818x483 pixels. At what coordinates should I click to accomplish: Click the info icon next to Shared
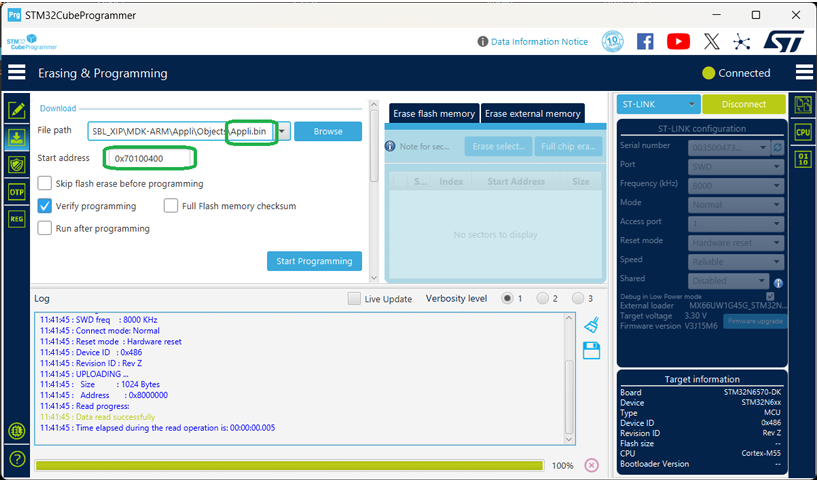[778, 283]
